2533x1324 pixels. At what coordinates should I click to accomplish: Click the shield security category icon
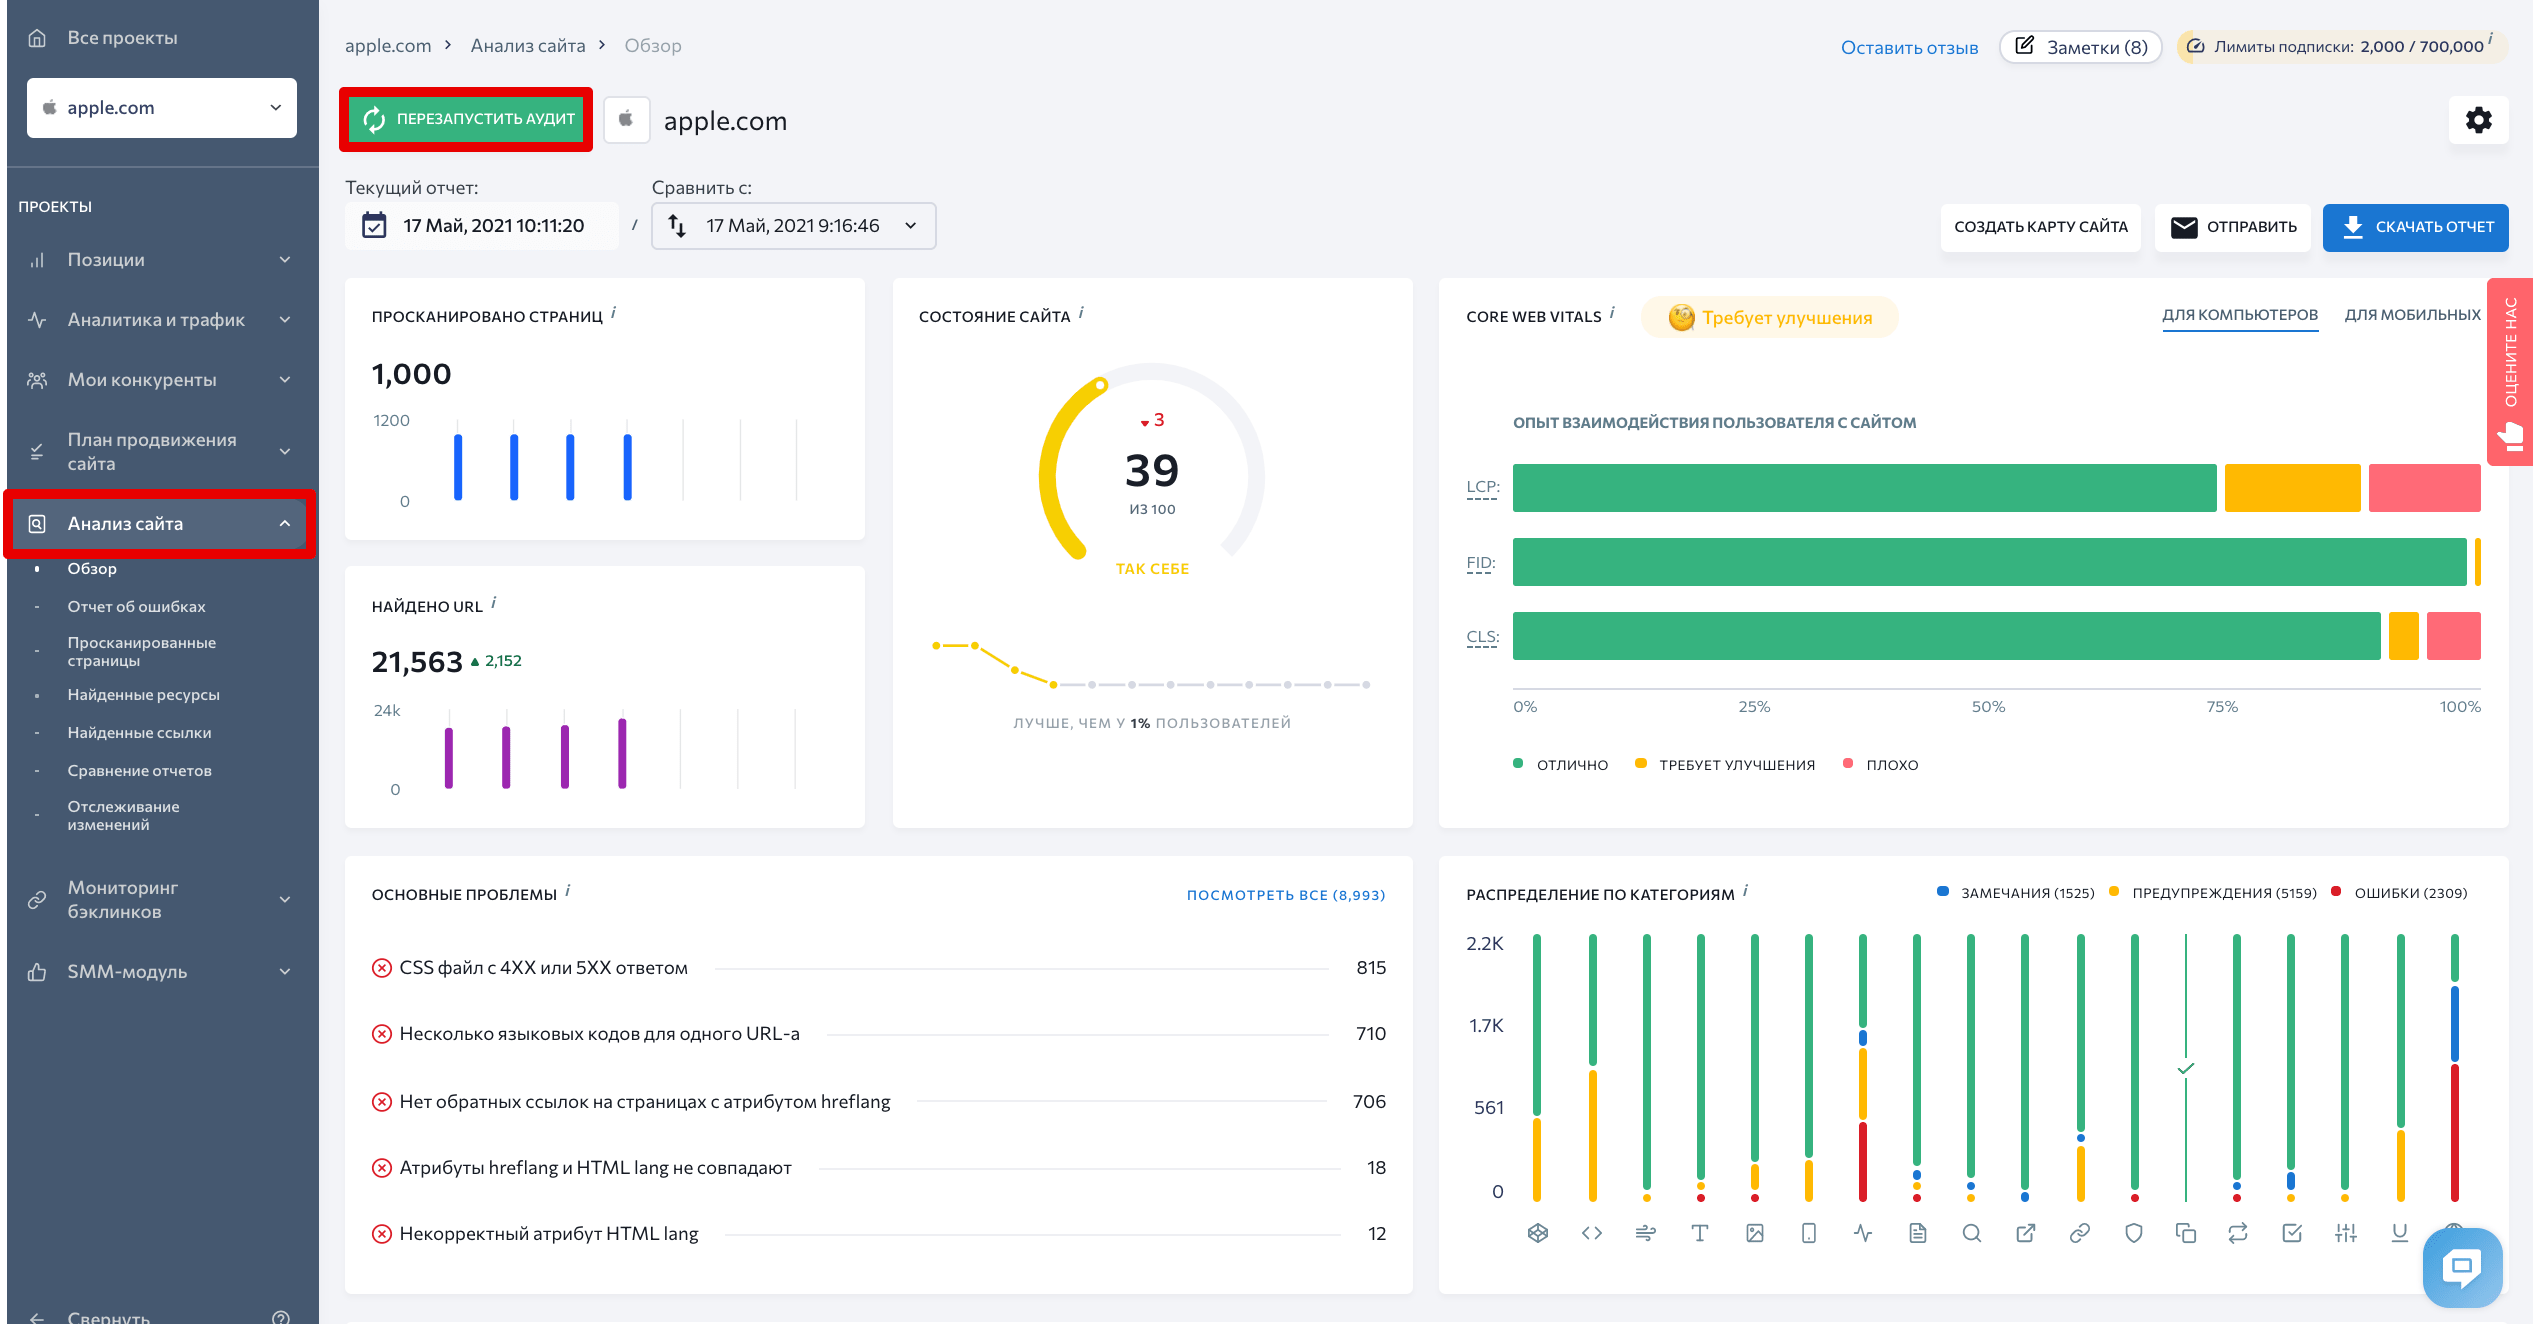click(x=2134, y=1233)
